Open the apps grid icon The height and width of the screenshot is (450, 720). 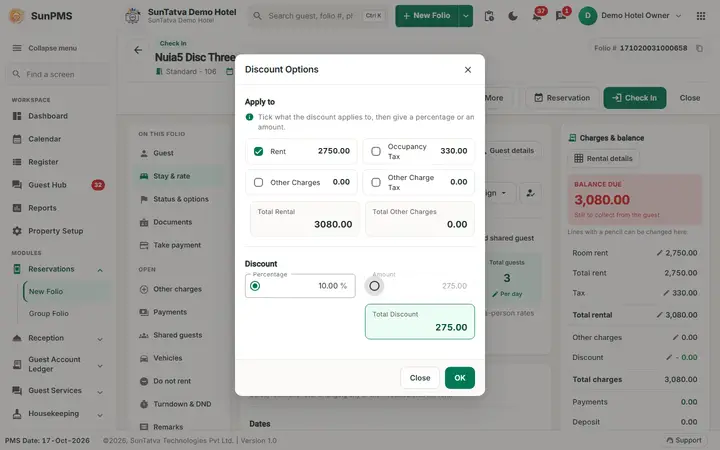point(701,16)
